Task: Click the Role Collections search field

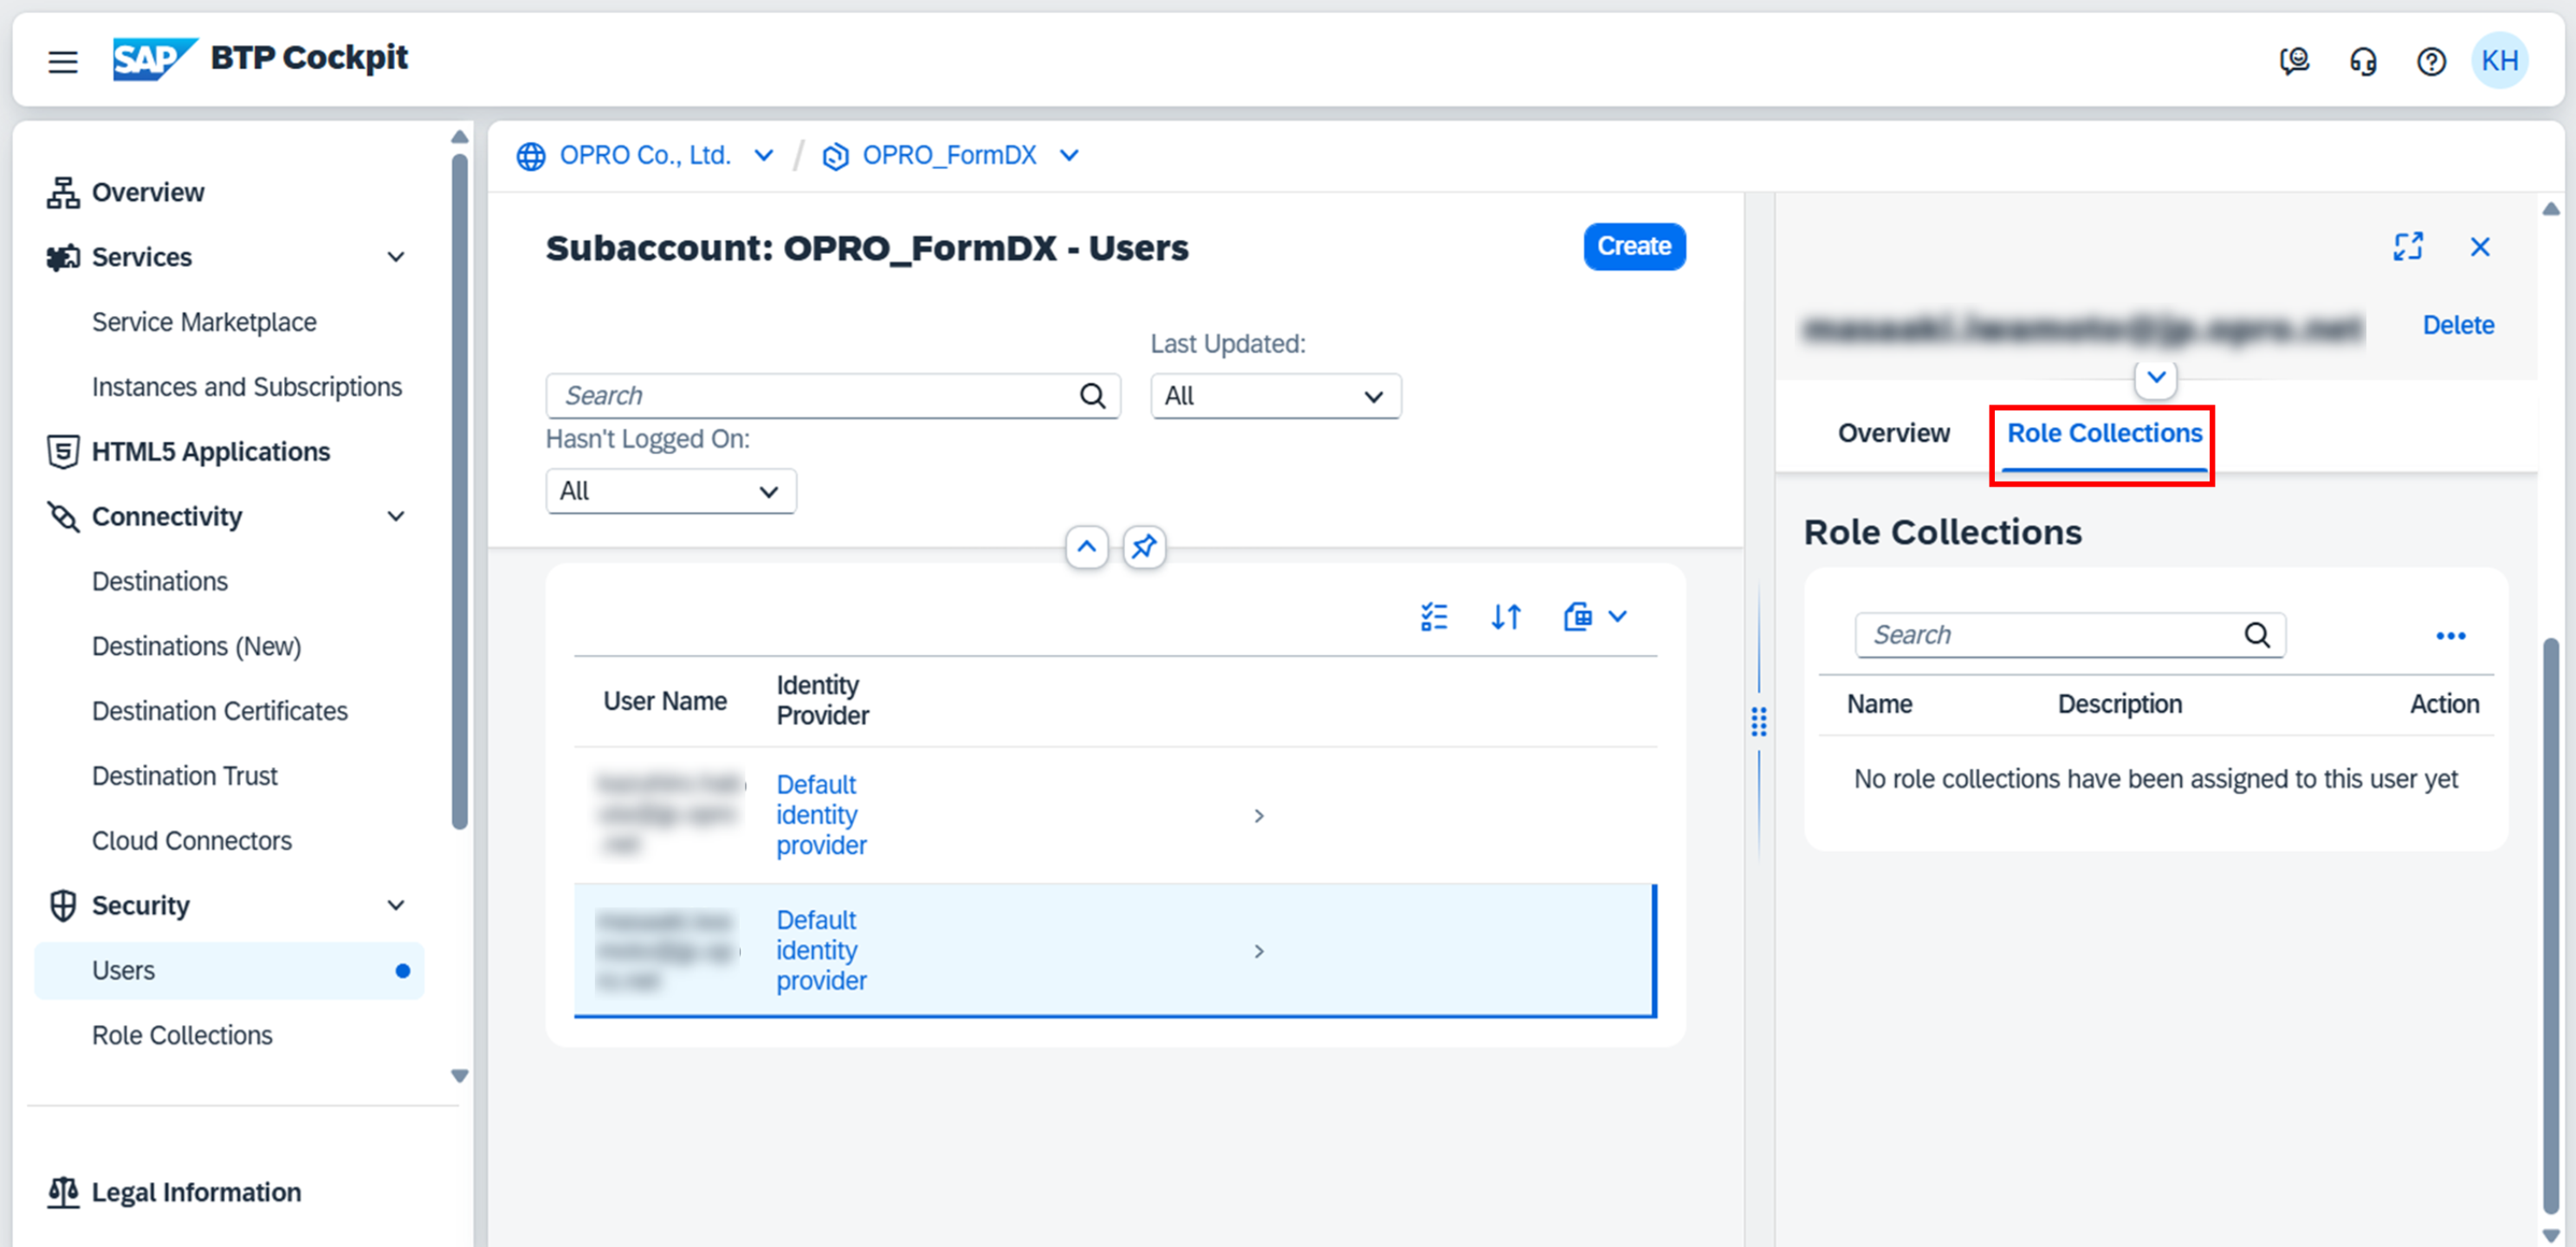Action: pos(2050,635)
